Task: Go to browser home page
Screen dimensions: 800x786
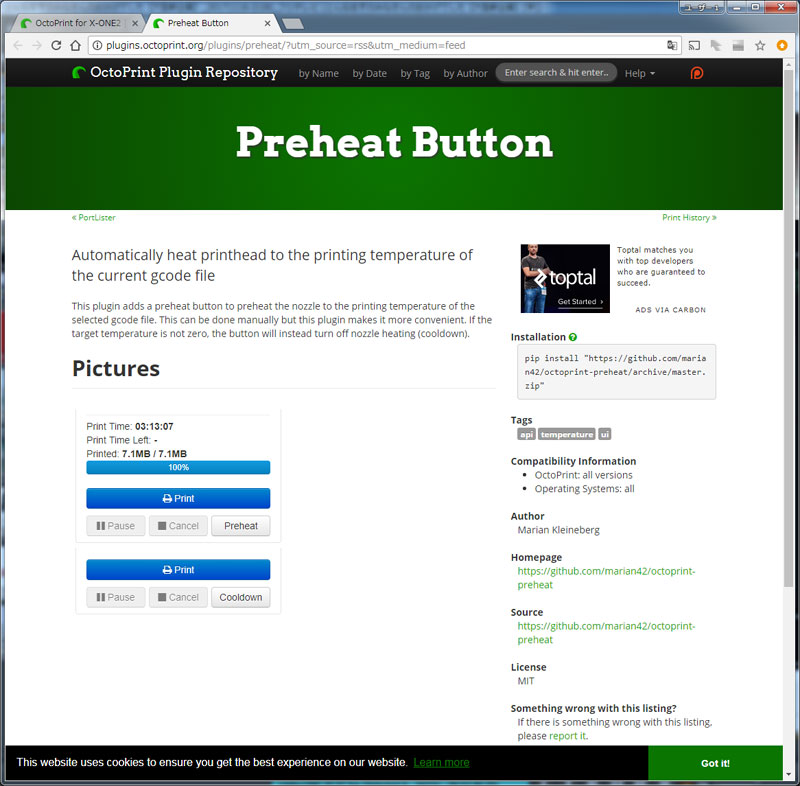Action: pos(76,45)
